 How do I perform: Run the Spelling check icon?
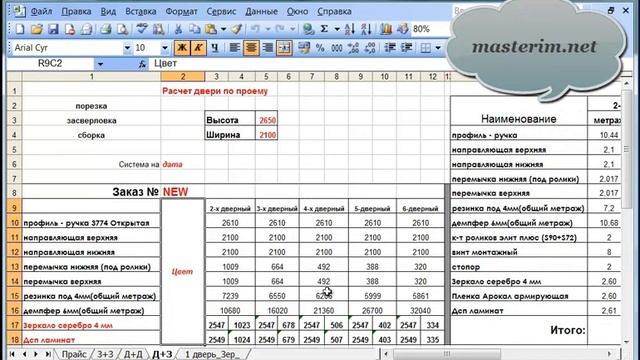pyautogui.click(x=142, y=29)
